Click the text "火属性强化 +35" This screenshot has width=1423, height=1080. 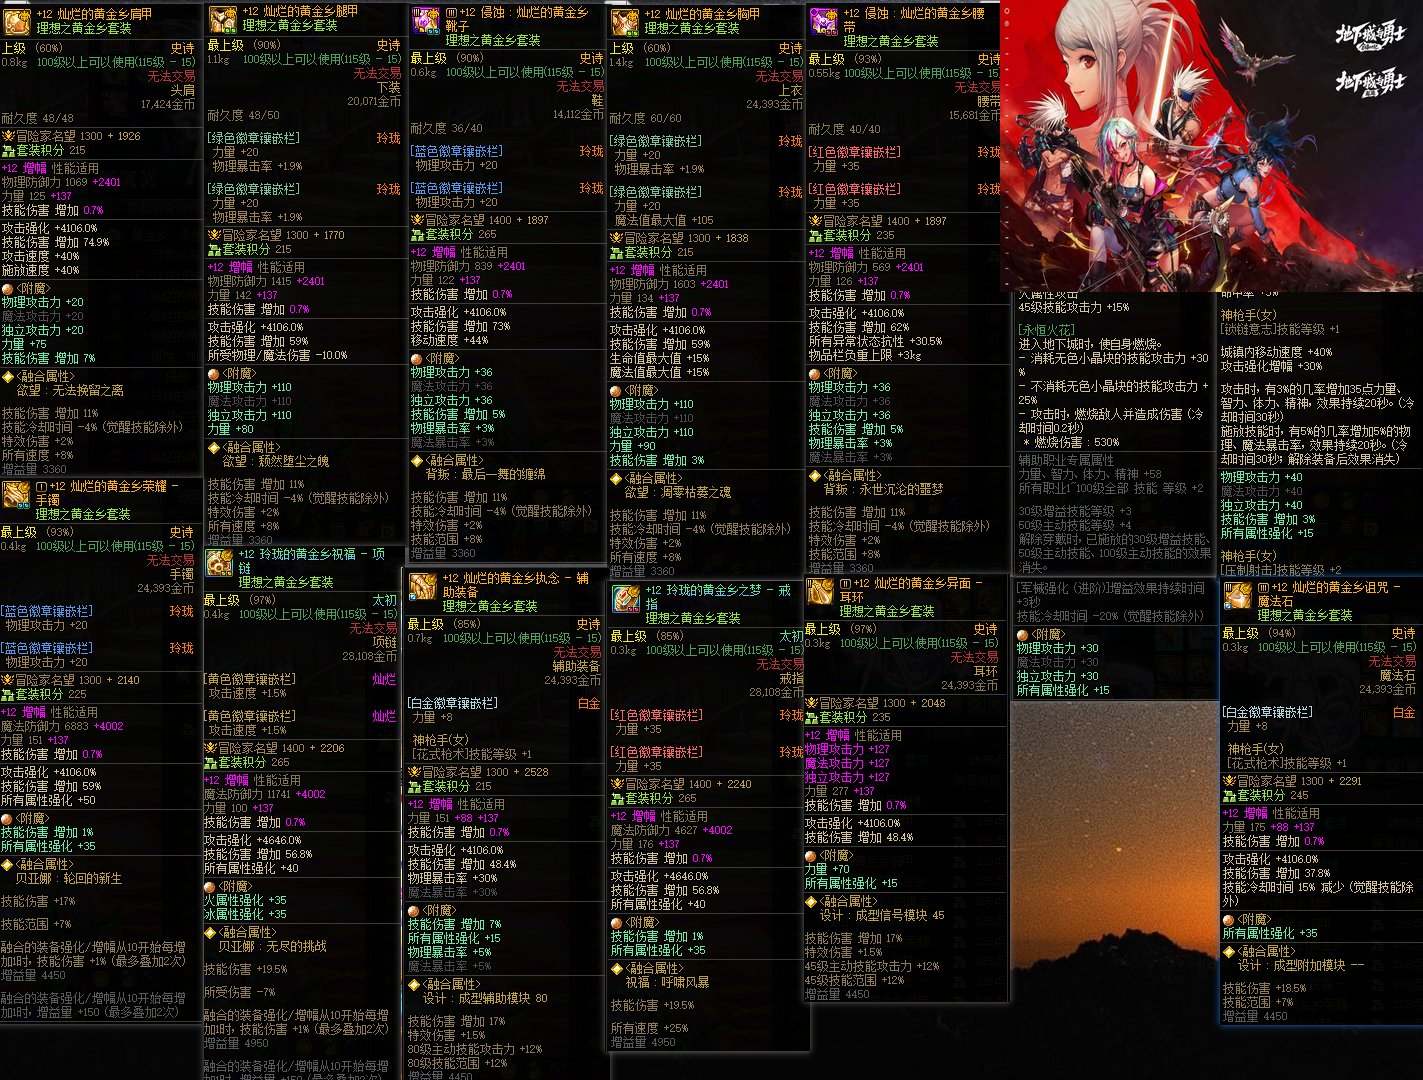coord(245,900)
